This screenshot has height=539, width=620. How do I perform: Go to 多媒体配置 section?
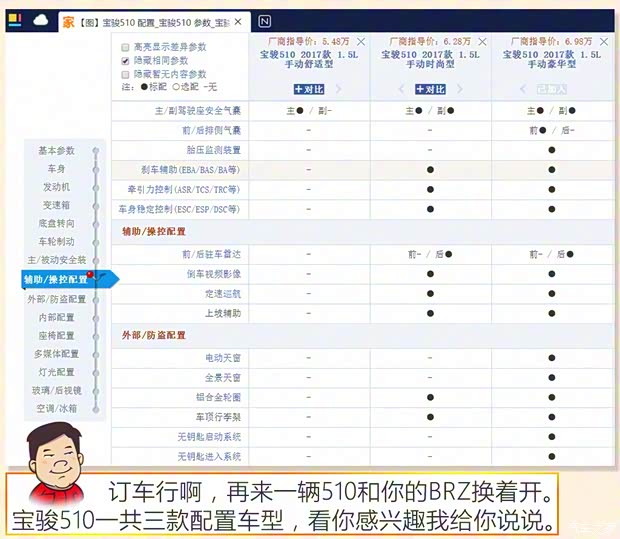57,353
